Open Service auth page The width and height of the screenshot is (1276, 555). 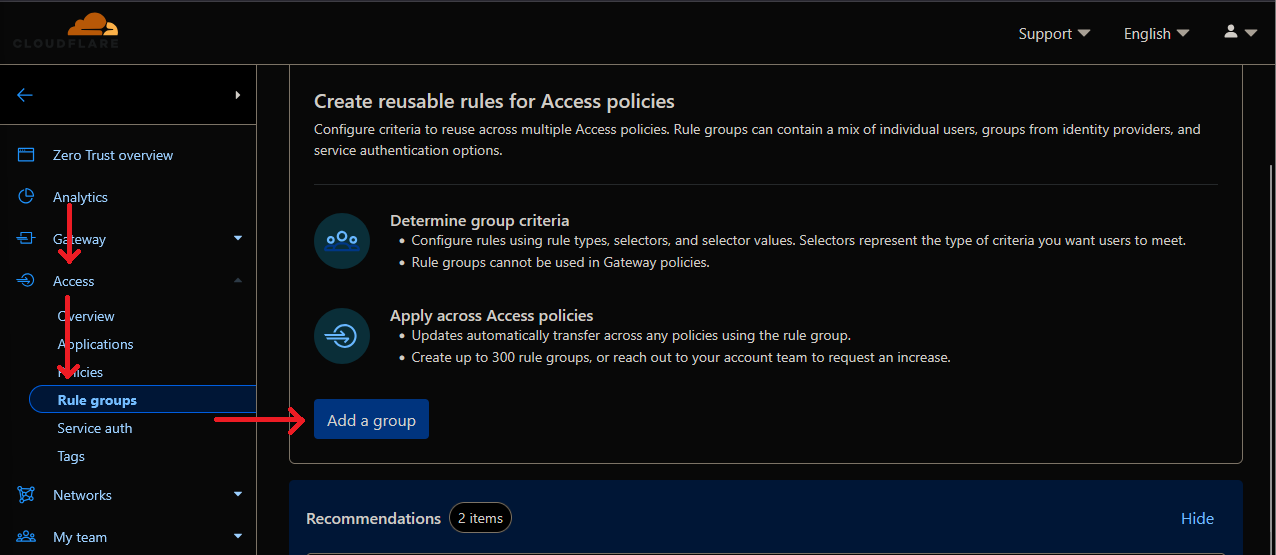pyautogui.click(x=95, y=428)
